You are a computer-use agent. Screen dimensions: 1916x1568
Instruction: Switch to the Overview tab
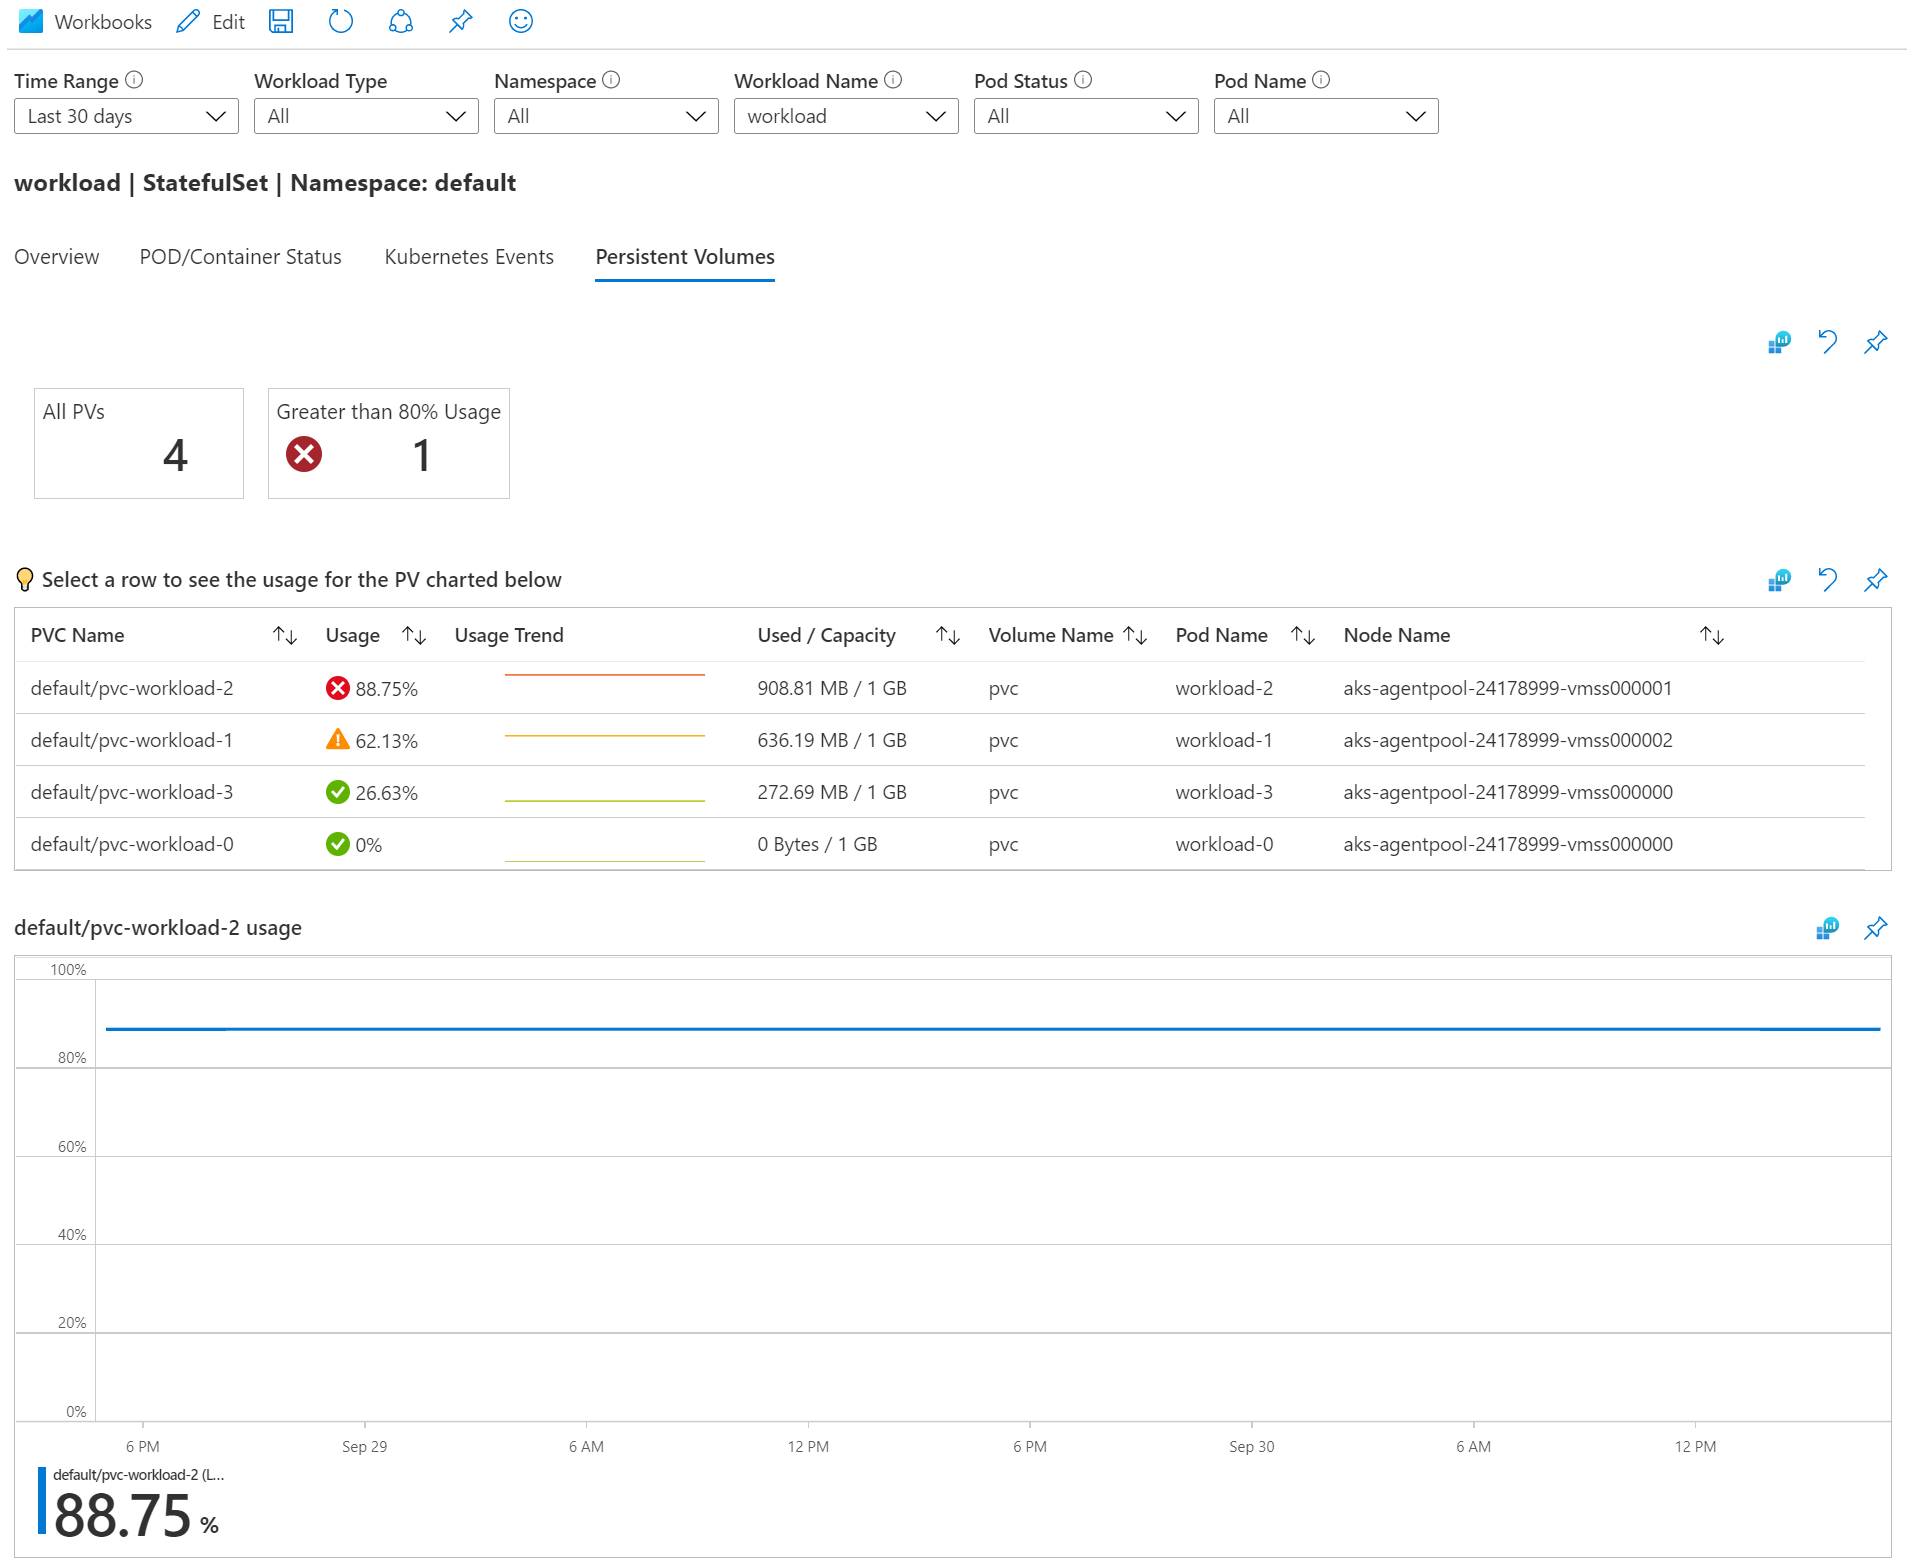click(57, 257)
